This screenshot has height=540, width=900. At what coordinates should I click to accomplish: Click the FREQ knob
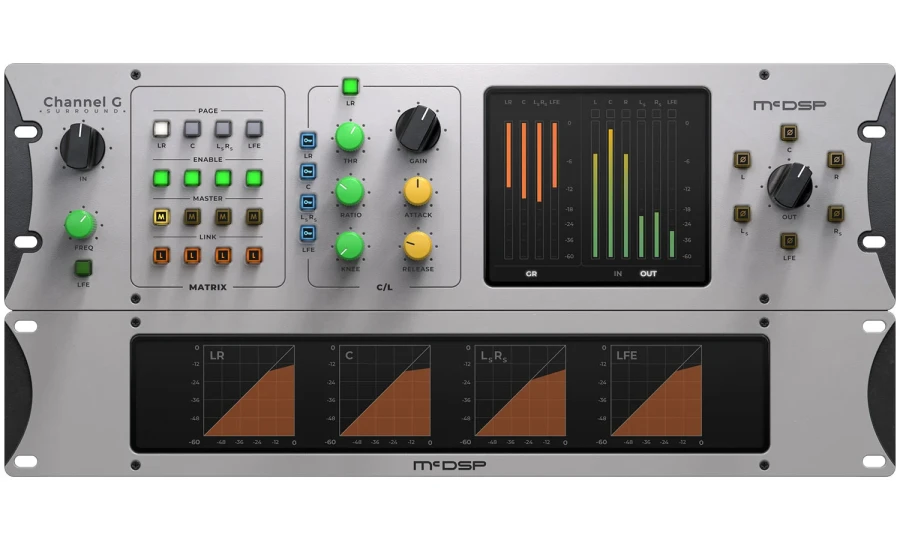[80, 224]
